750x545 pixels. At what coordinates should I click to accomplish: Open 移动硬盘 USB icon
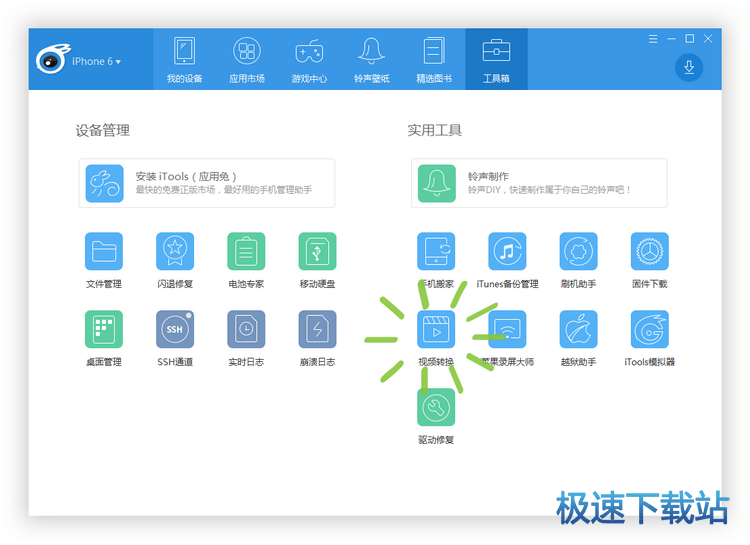[x=318, y=251]
